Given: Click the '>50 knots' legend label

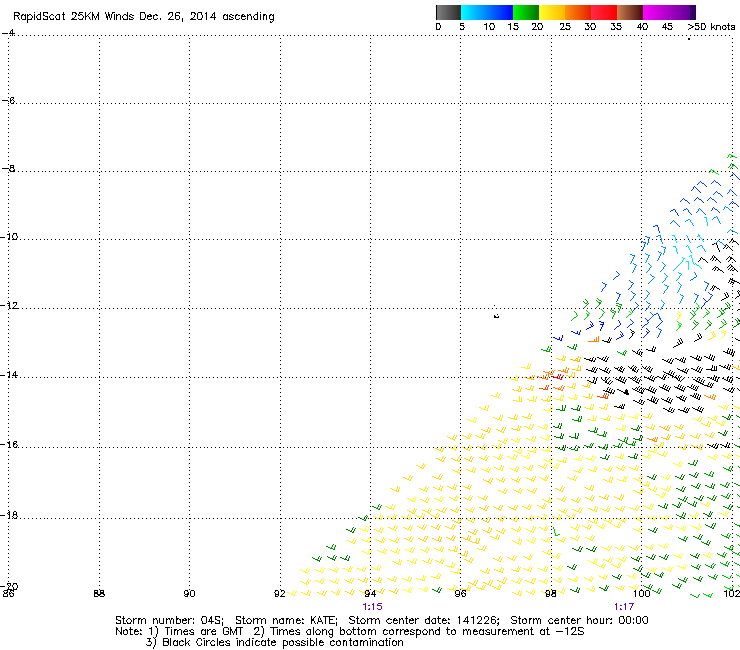Looking at the screenshot, I should (x=711, y=27).
